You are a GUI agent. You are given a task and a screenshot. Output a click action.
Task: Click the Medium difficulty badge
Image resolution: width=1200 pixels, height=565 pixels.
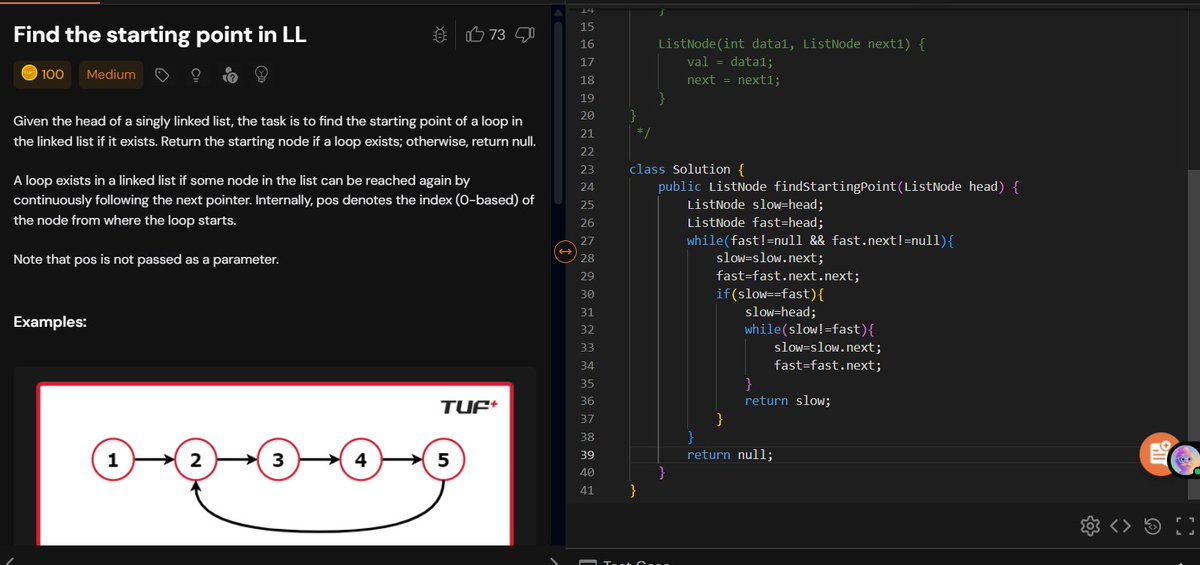(111, 74)
